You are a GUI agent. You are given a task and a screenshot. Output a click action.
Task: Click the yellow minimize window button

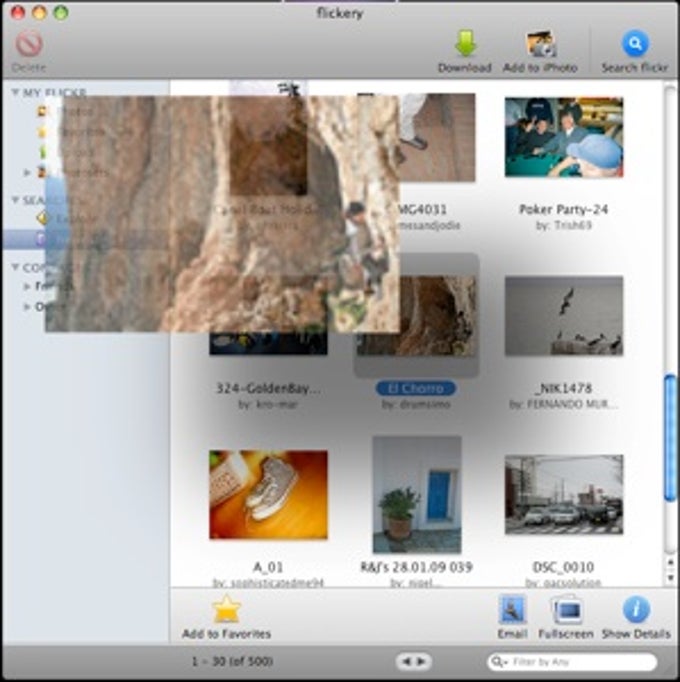39,13
